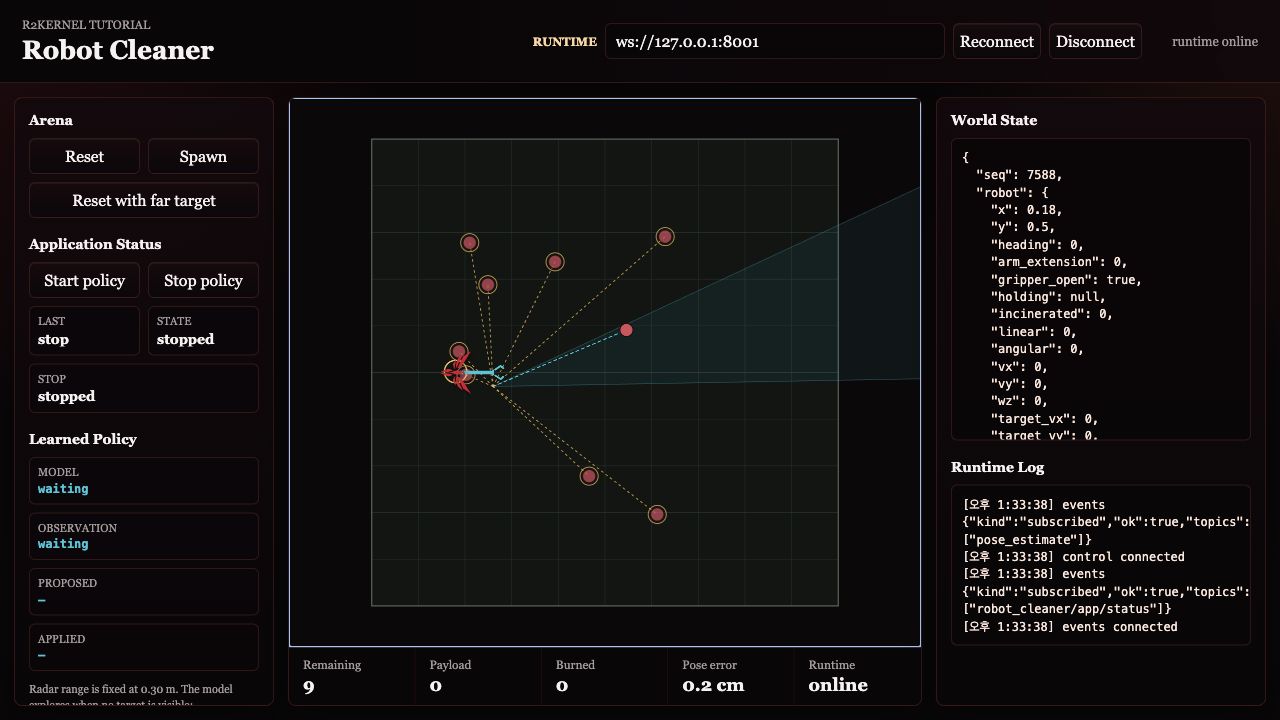Select the STATE stopped status card

pyautogui.click(x=203, y=330)
